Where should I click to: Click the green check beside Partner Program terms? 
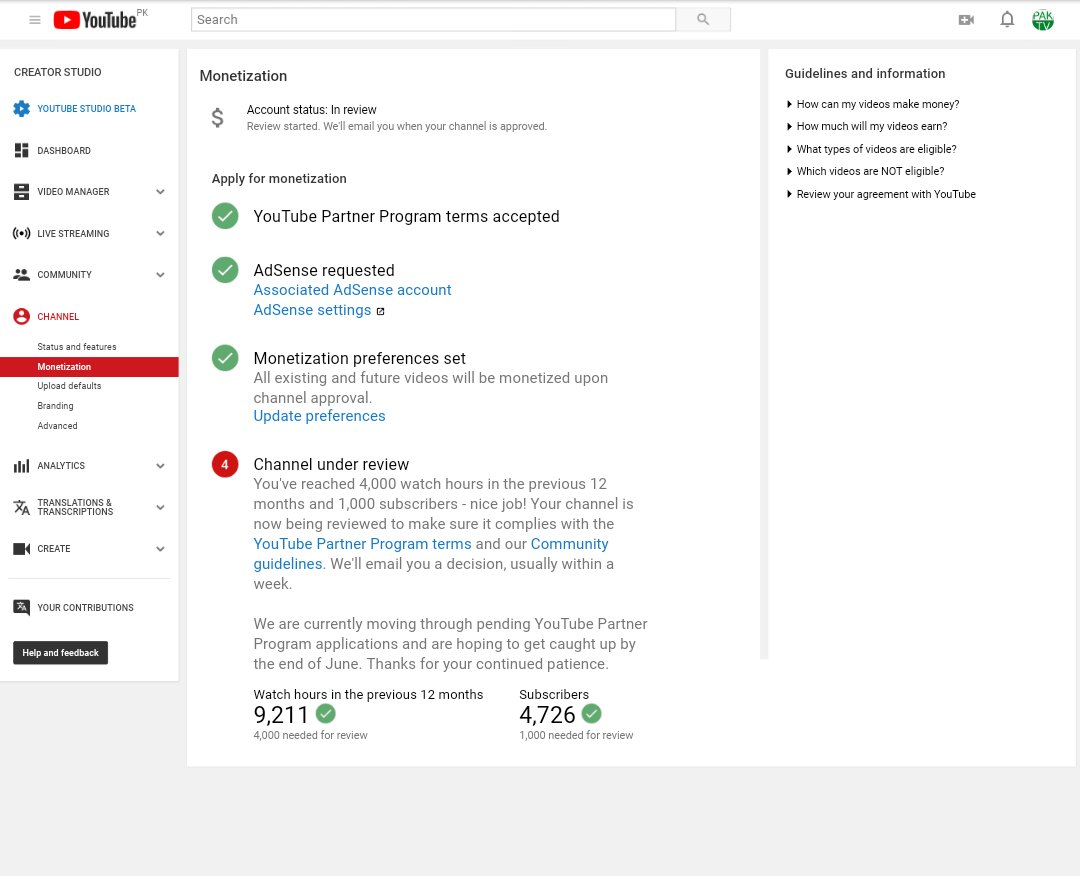[x=225, y=216]
